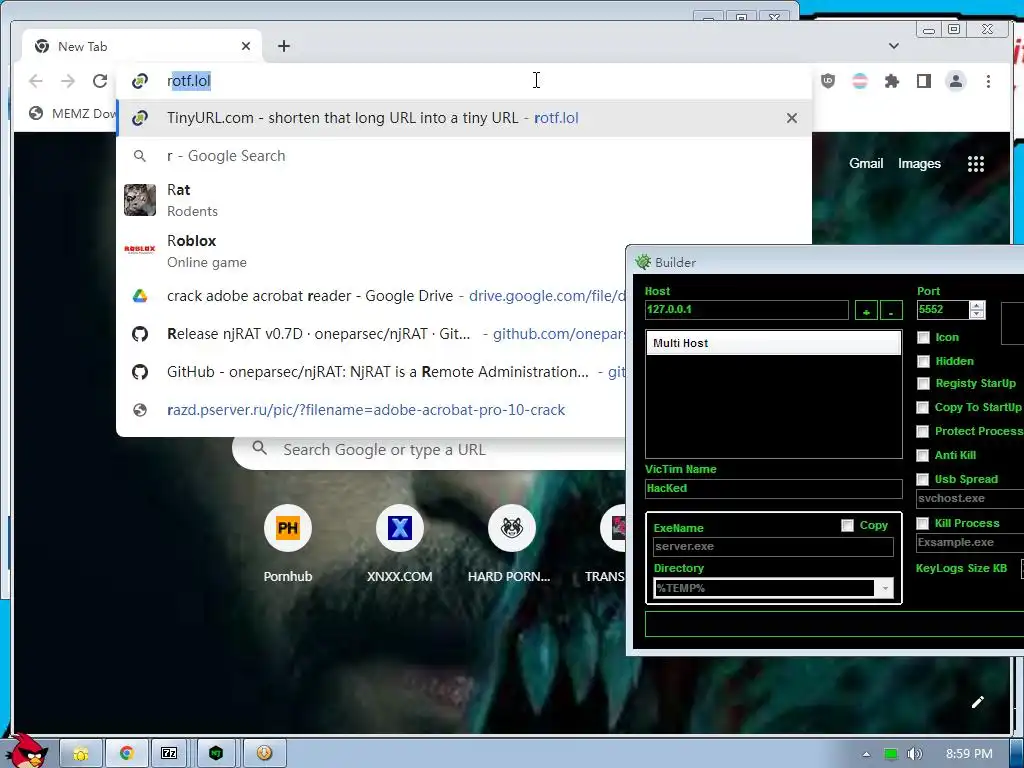Screen dimensions: 1024x768
Task: Toggle the Protect Process checkbox
Action: click(x=923, y=432)
